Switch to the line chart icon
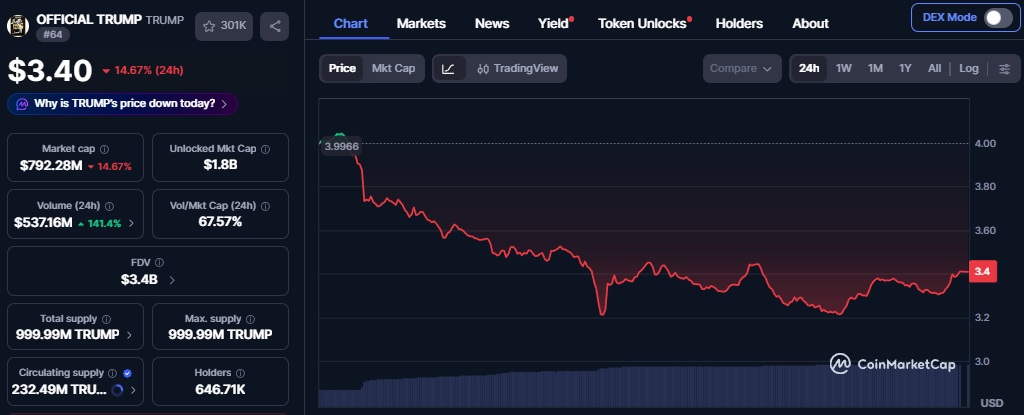 click(448, 69)
